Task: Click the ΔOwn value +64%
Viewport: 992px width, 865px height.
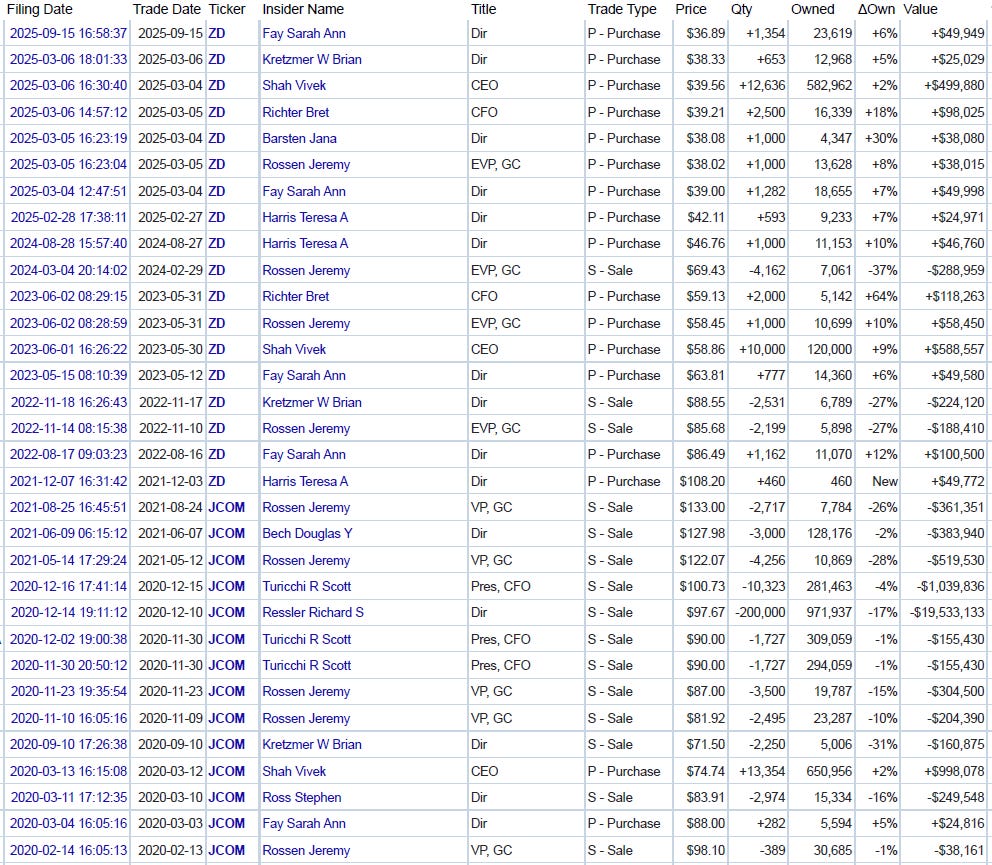Action: [x=881, y=296]
